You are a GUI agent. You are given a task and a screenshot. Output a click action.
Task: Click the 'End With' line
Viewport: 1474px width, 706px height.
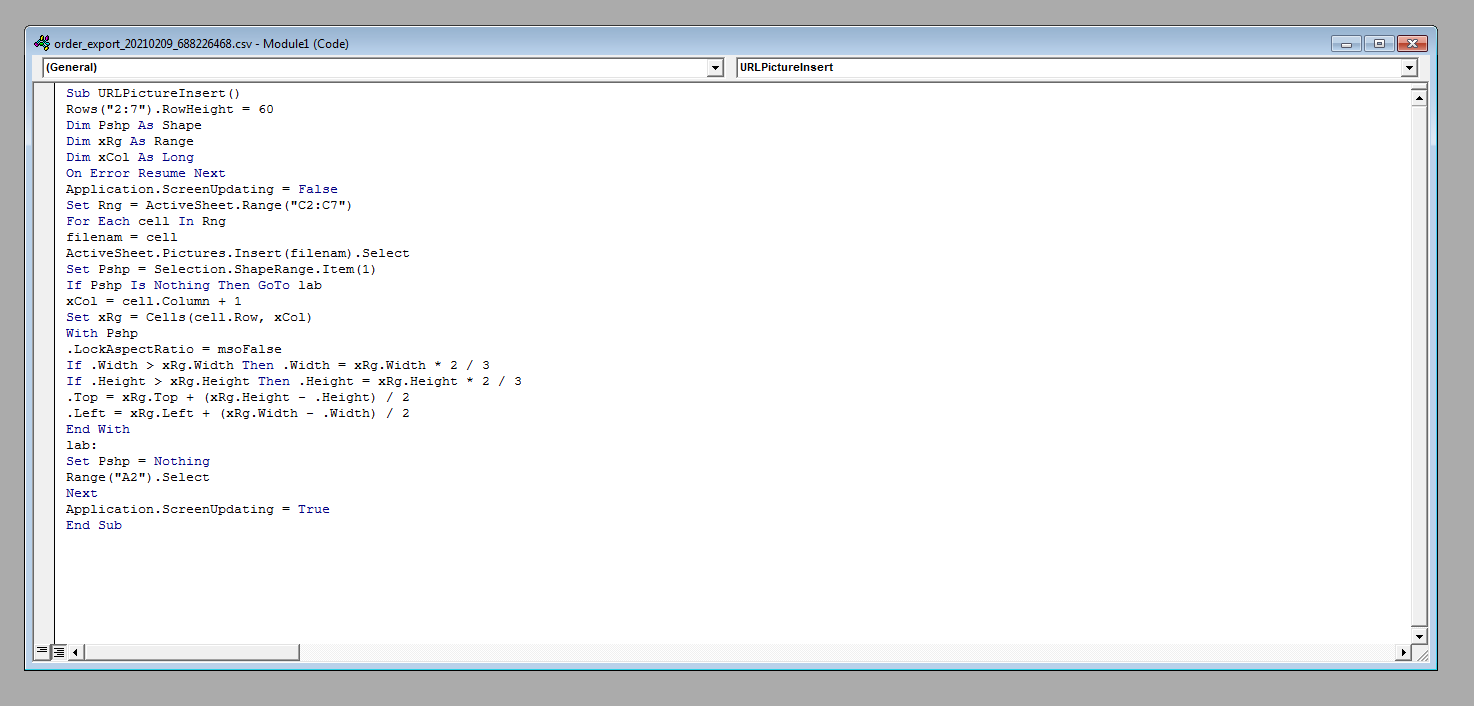98,429
